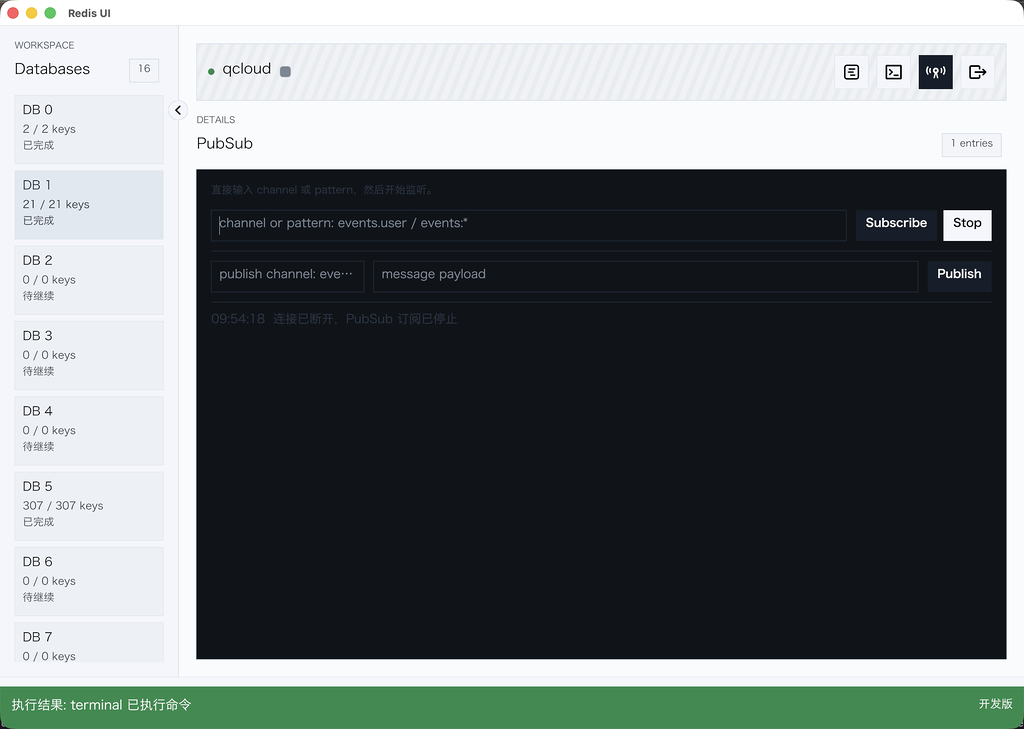Click the Publish button
Image resolution: width=1024 pixels, height=729 pixels.
coord(959,275)
